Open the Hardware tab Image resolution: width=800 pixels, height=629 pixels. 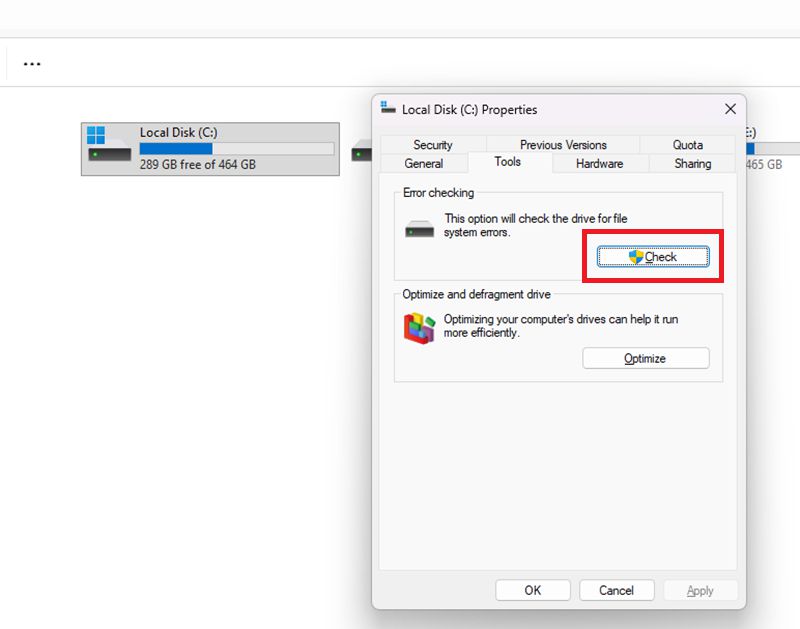click(x=599, y=164)
